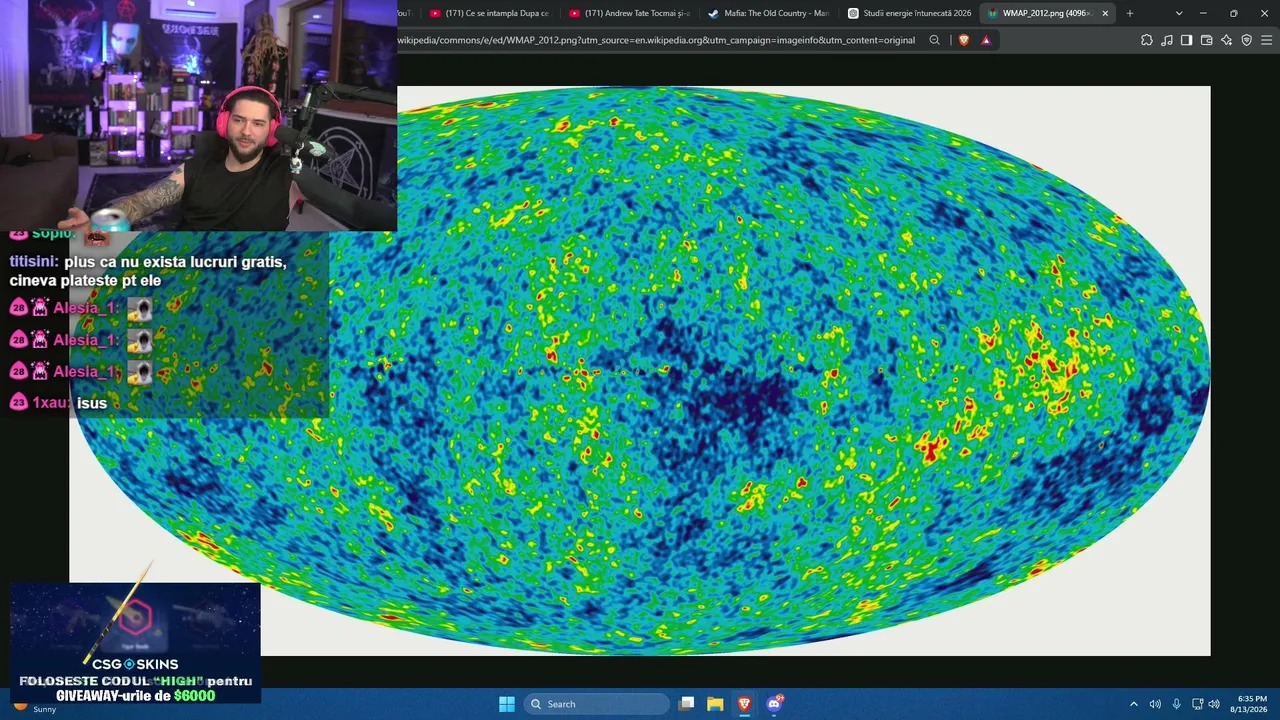Click the address bar URL field
Viewport: 1280px width, 720px height.
pos(656,40)
